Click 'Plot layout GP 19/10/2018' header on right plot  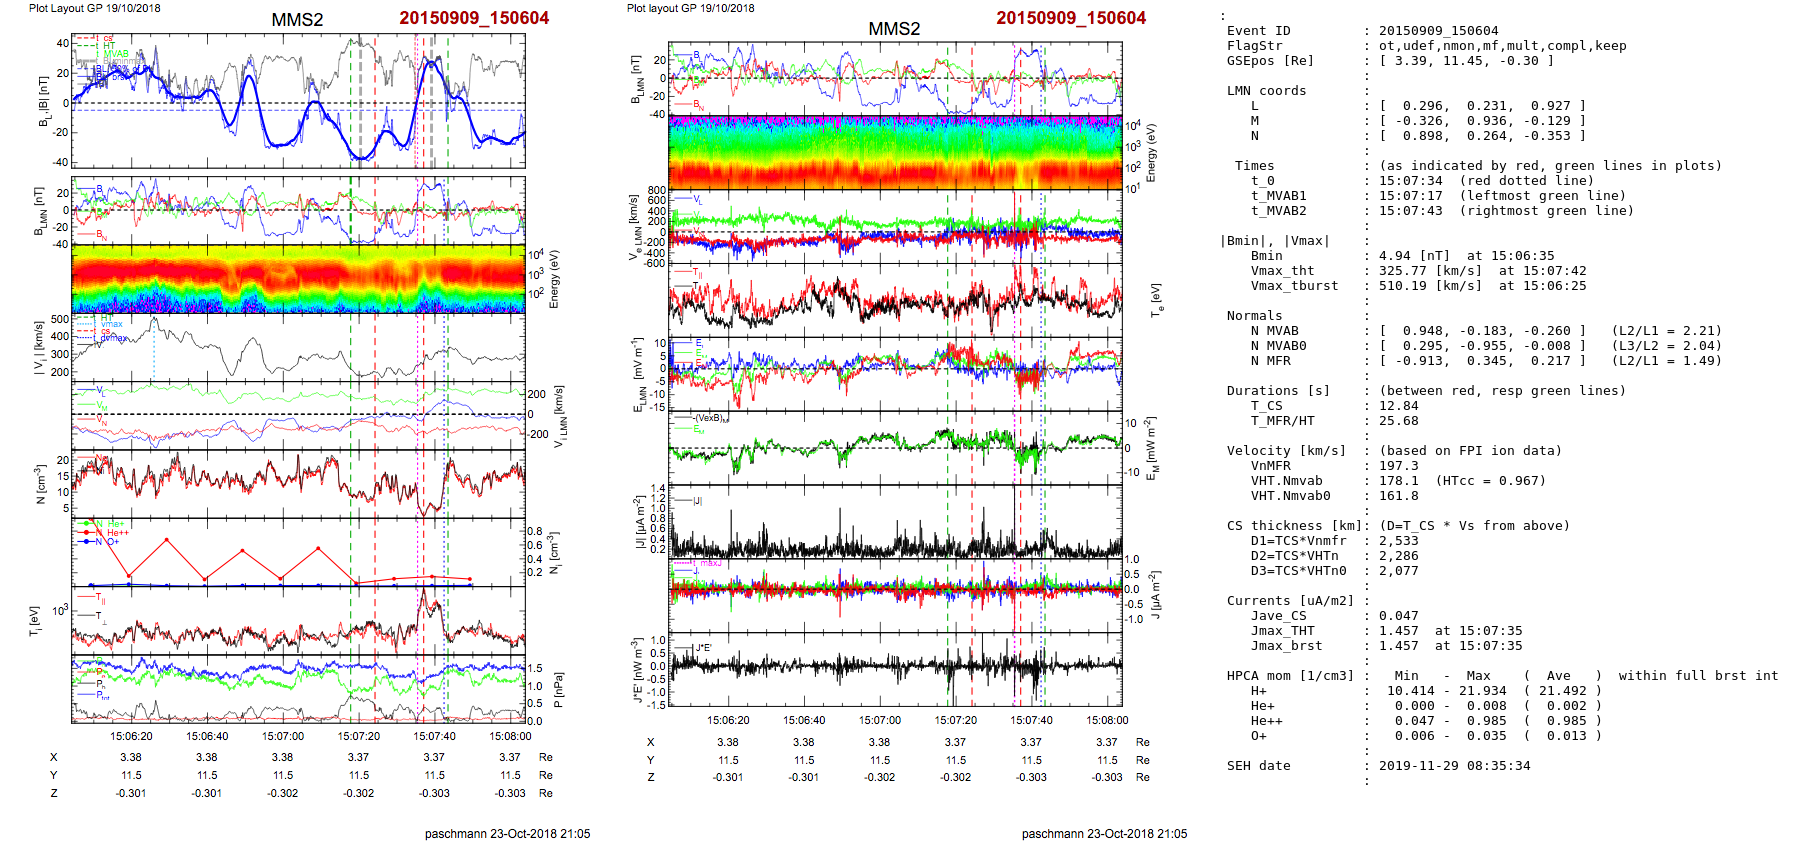pos(691,8)
